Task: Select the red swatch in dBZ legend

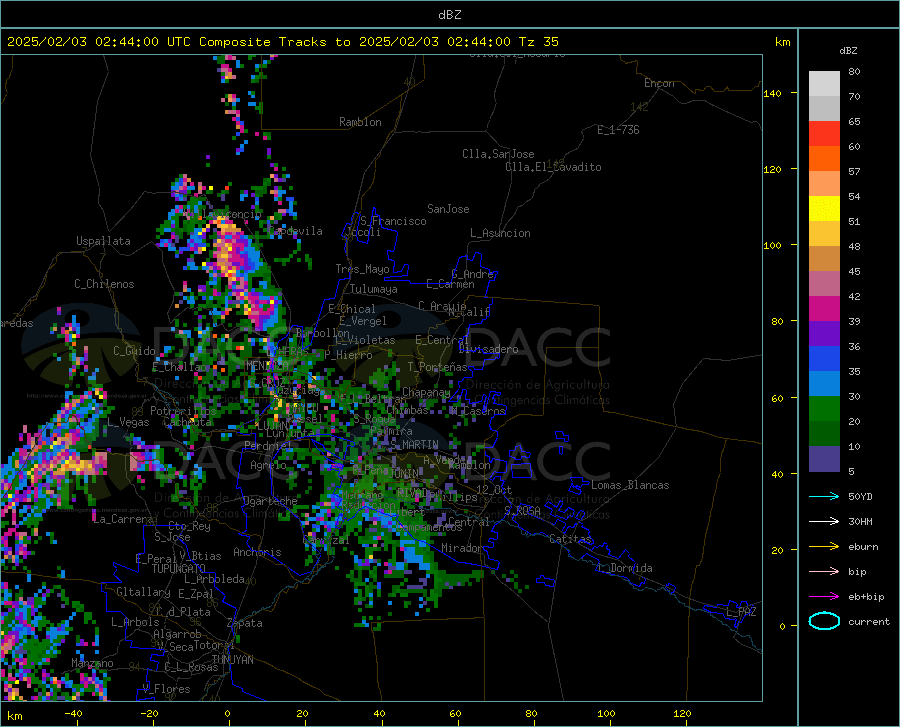Action: (824, 134)
